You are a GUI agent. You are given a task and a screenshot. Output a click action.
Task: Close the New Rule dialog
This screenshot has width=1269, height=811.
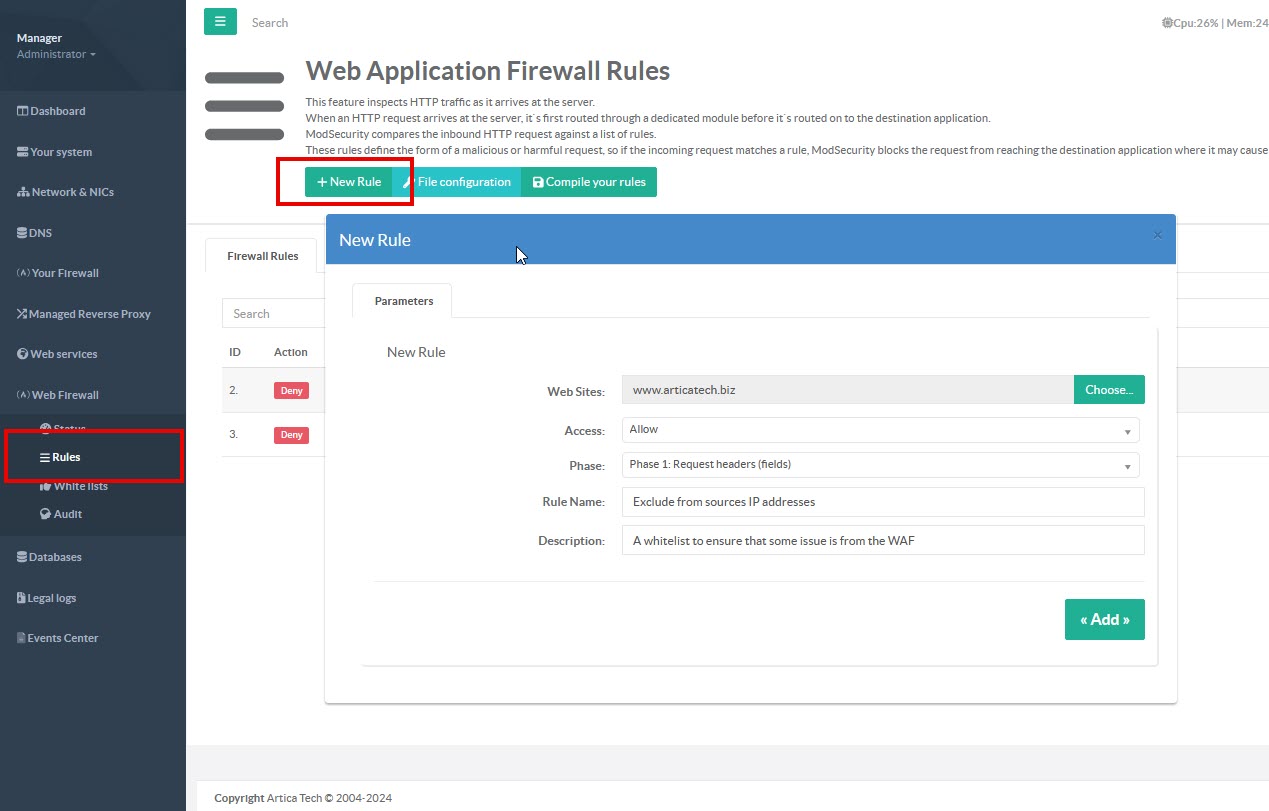click(1157, 236)
